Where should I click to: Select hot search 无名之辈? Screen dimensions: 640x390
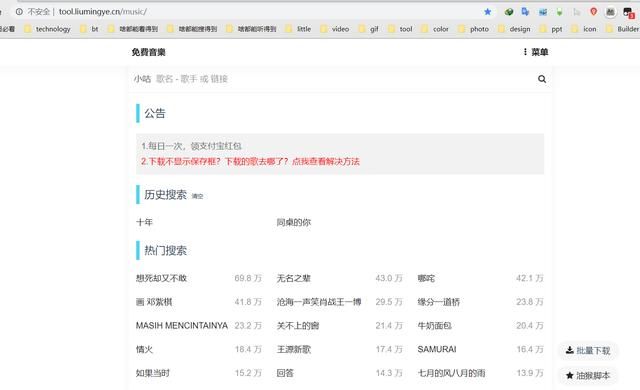(294, 278)
